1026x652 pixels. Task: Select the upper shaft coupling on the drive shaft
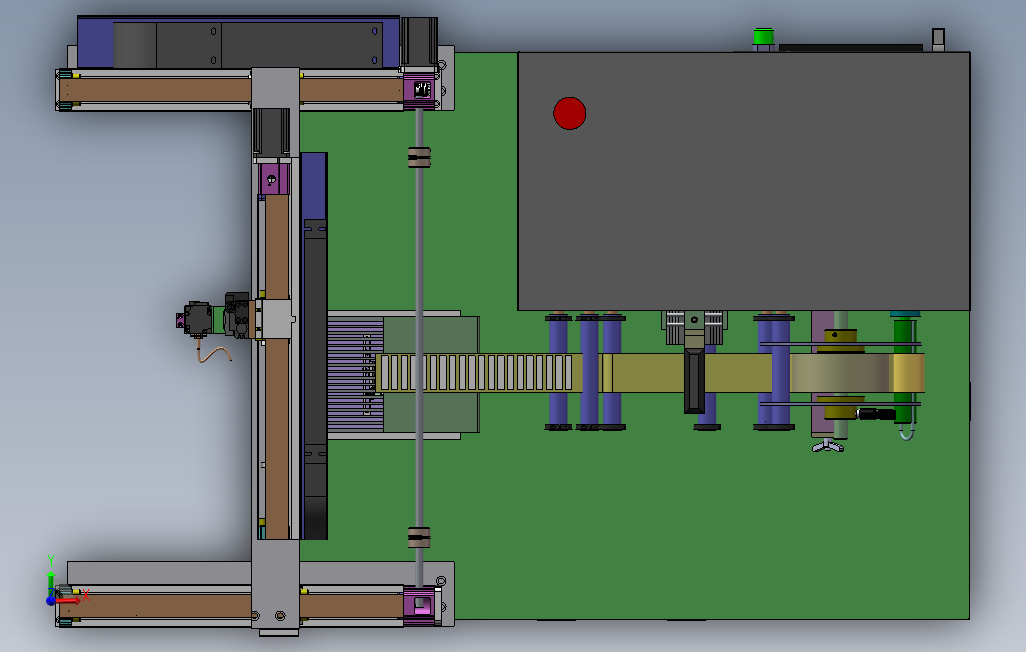(419, 157)
